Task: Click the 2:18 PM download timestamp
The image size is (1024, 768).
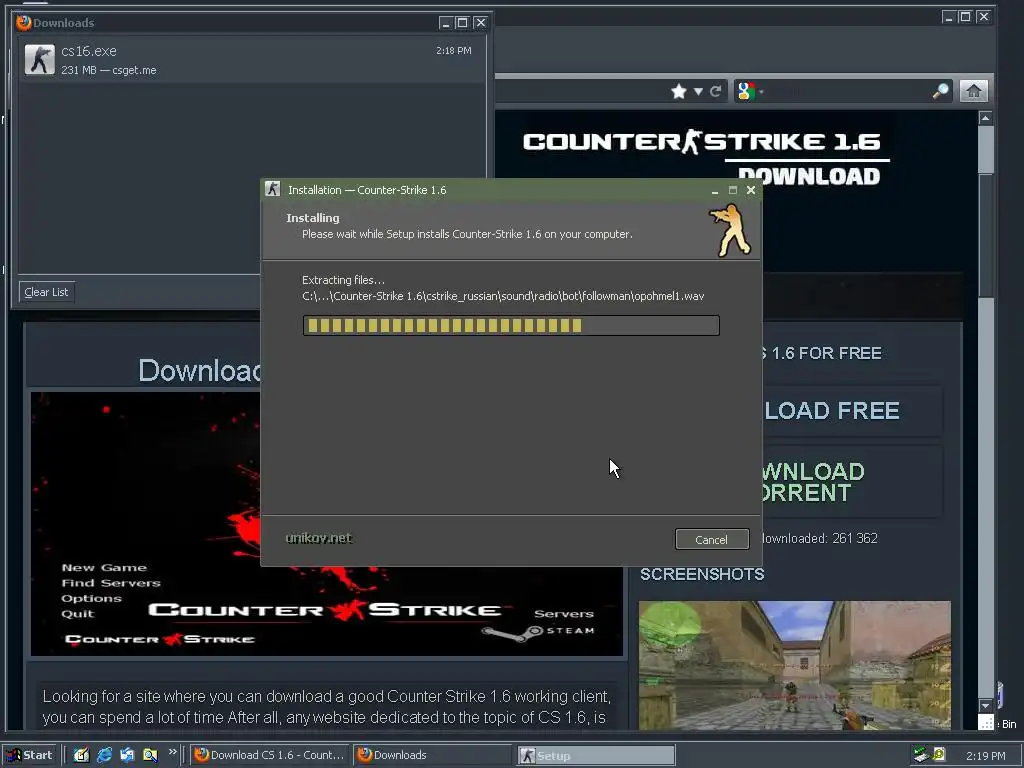Action: click(454, 50)
